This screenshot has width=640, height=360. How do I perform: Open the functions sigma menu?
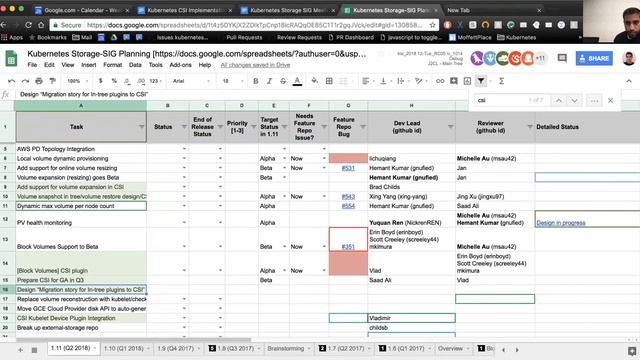[502, 81]
